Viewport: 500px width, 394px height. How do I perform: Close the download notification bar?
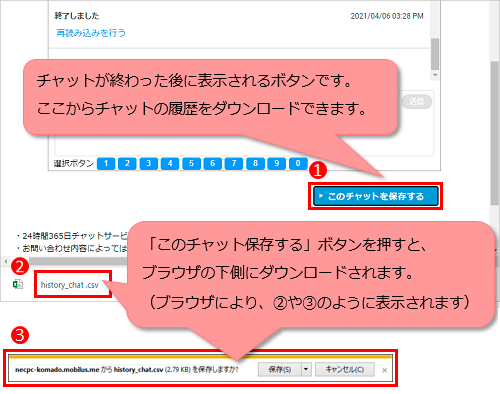384,370
